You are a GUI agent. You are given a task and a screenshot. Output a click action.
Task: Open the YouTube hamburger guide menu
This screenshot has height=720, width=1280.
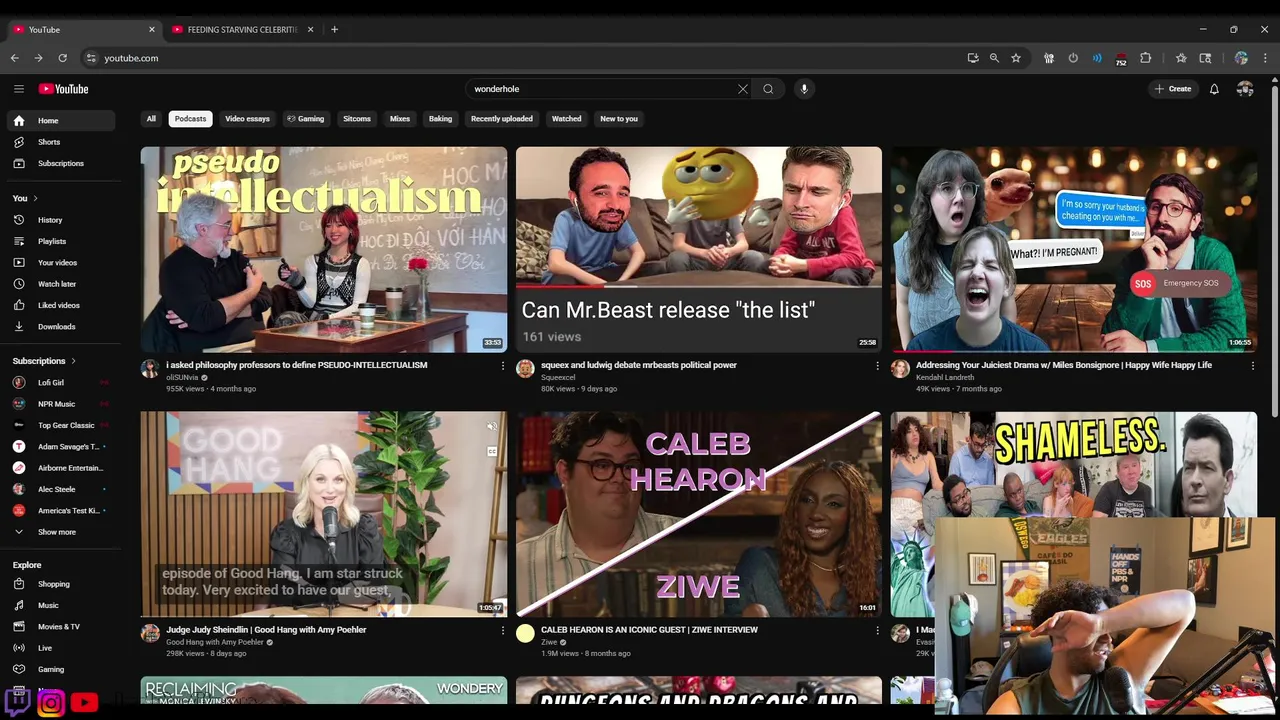(18, 89)
